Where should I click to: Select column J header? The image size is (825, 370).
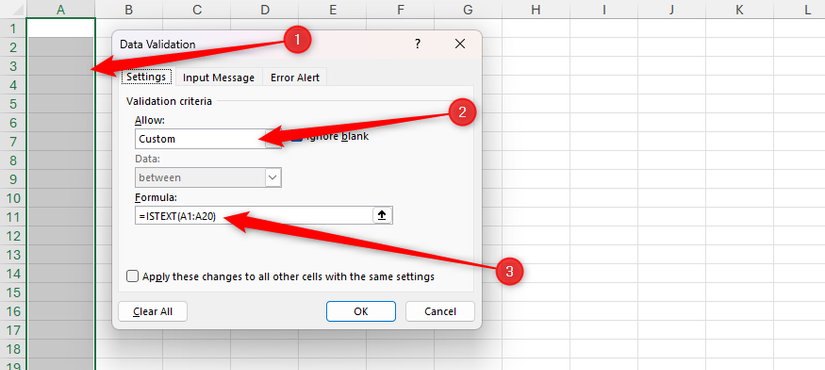pos(671,9)
